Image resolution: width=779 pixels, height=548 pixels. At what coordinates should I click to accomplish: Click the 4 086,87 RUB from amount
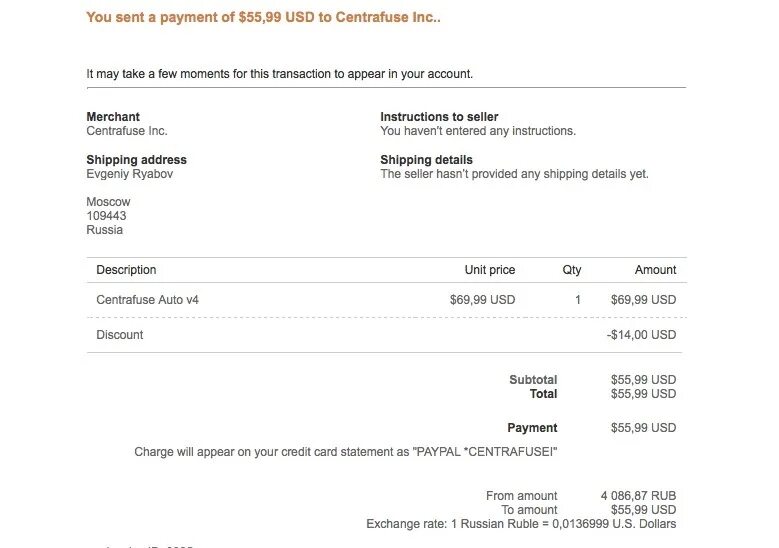coord(638,496)
